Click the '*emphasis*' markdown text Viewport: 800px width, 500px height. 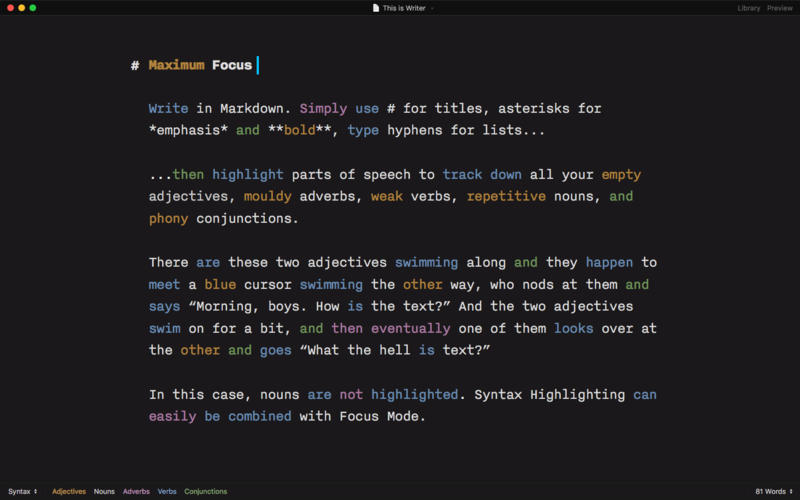188,131
